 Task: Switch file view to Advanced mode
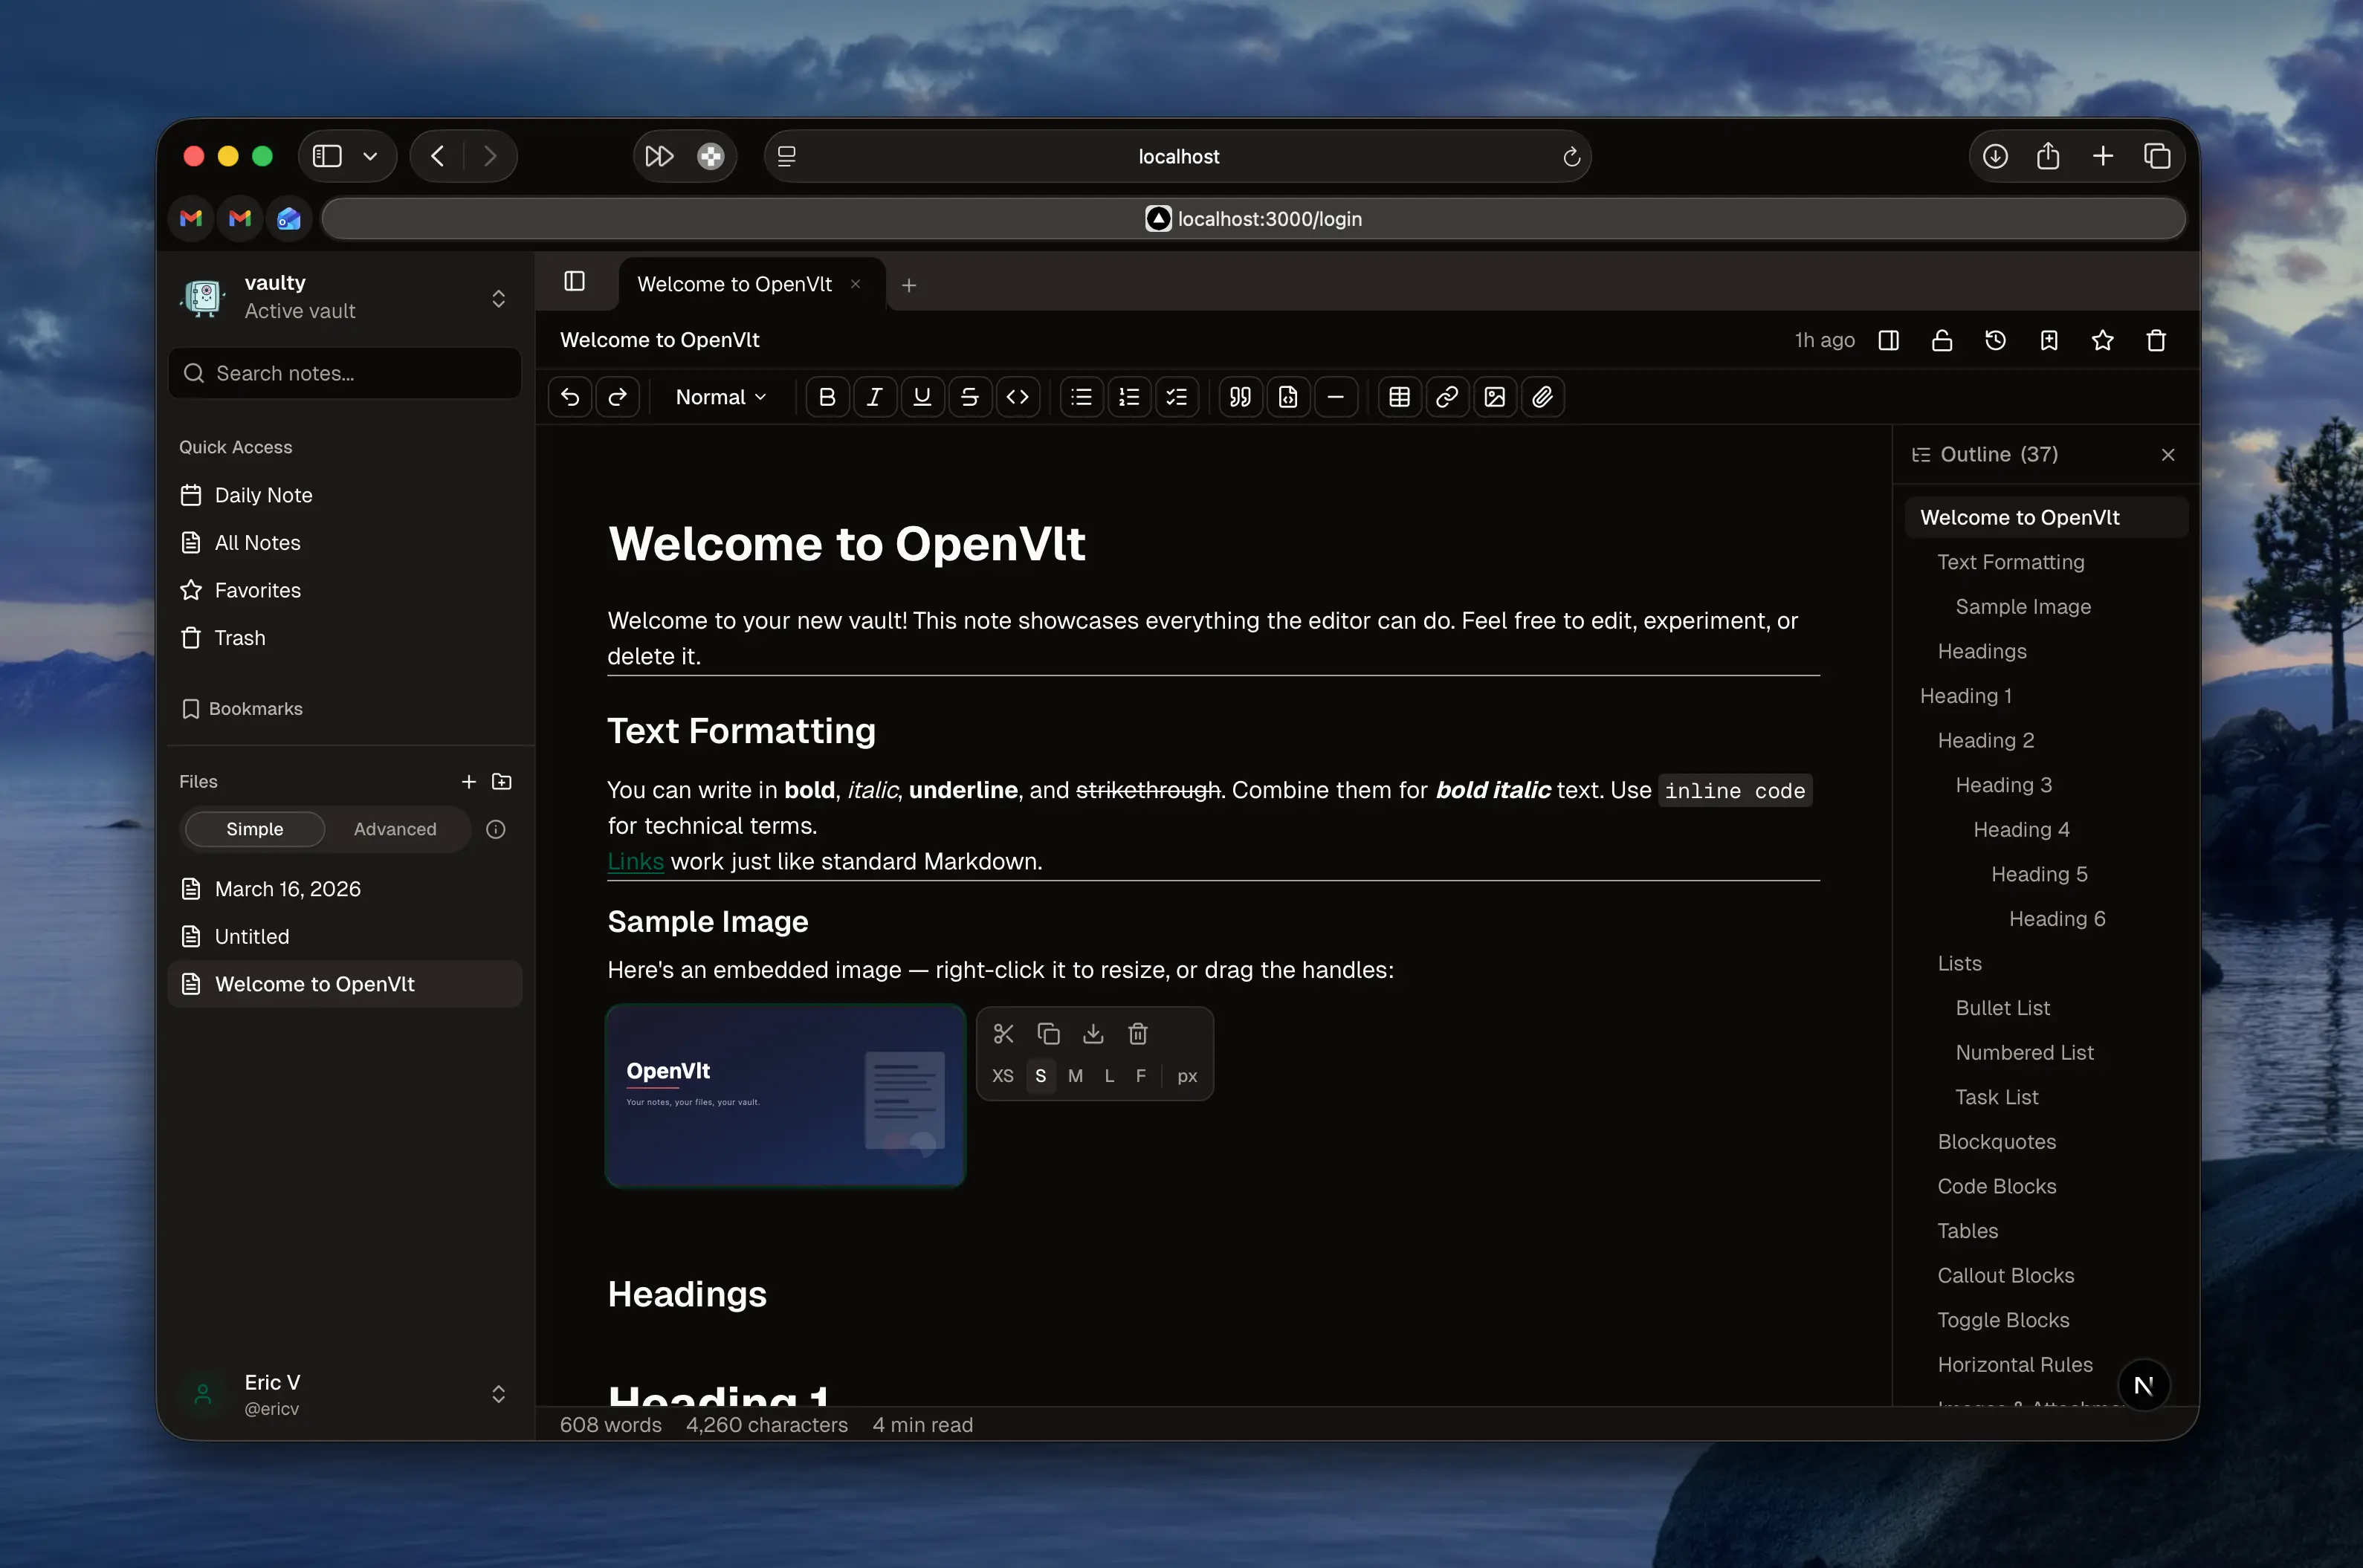395,829
